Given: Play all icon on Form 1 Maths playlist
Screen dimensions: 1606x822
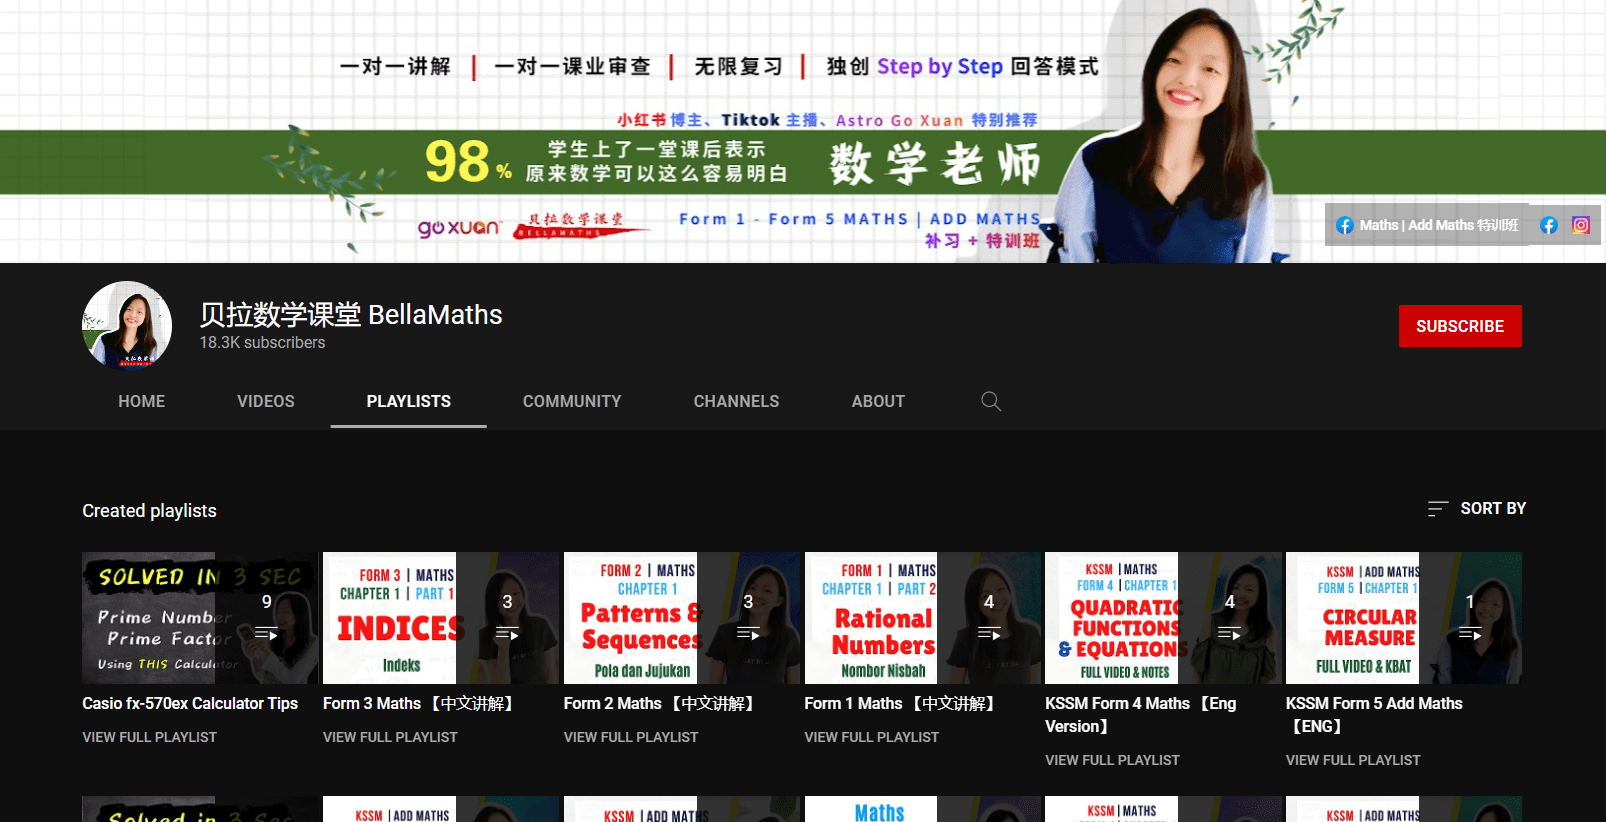Looking at the screenshot, I should pos(989,633).
